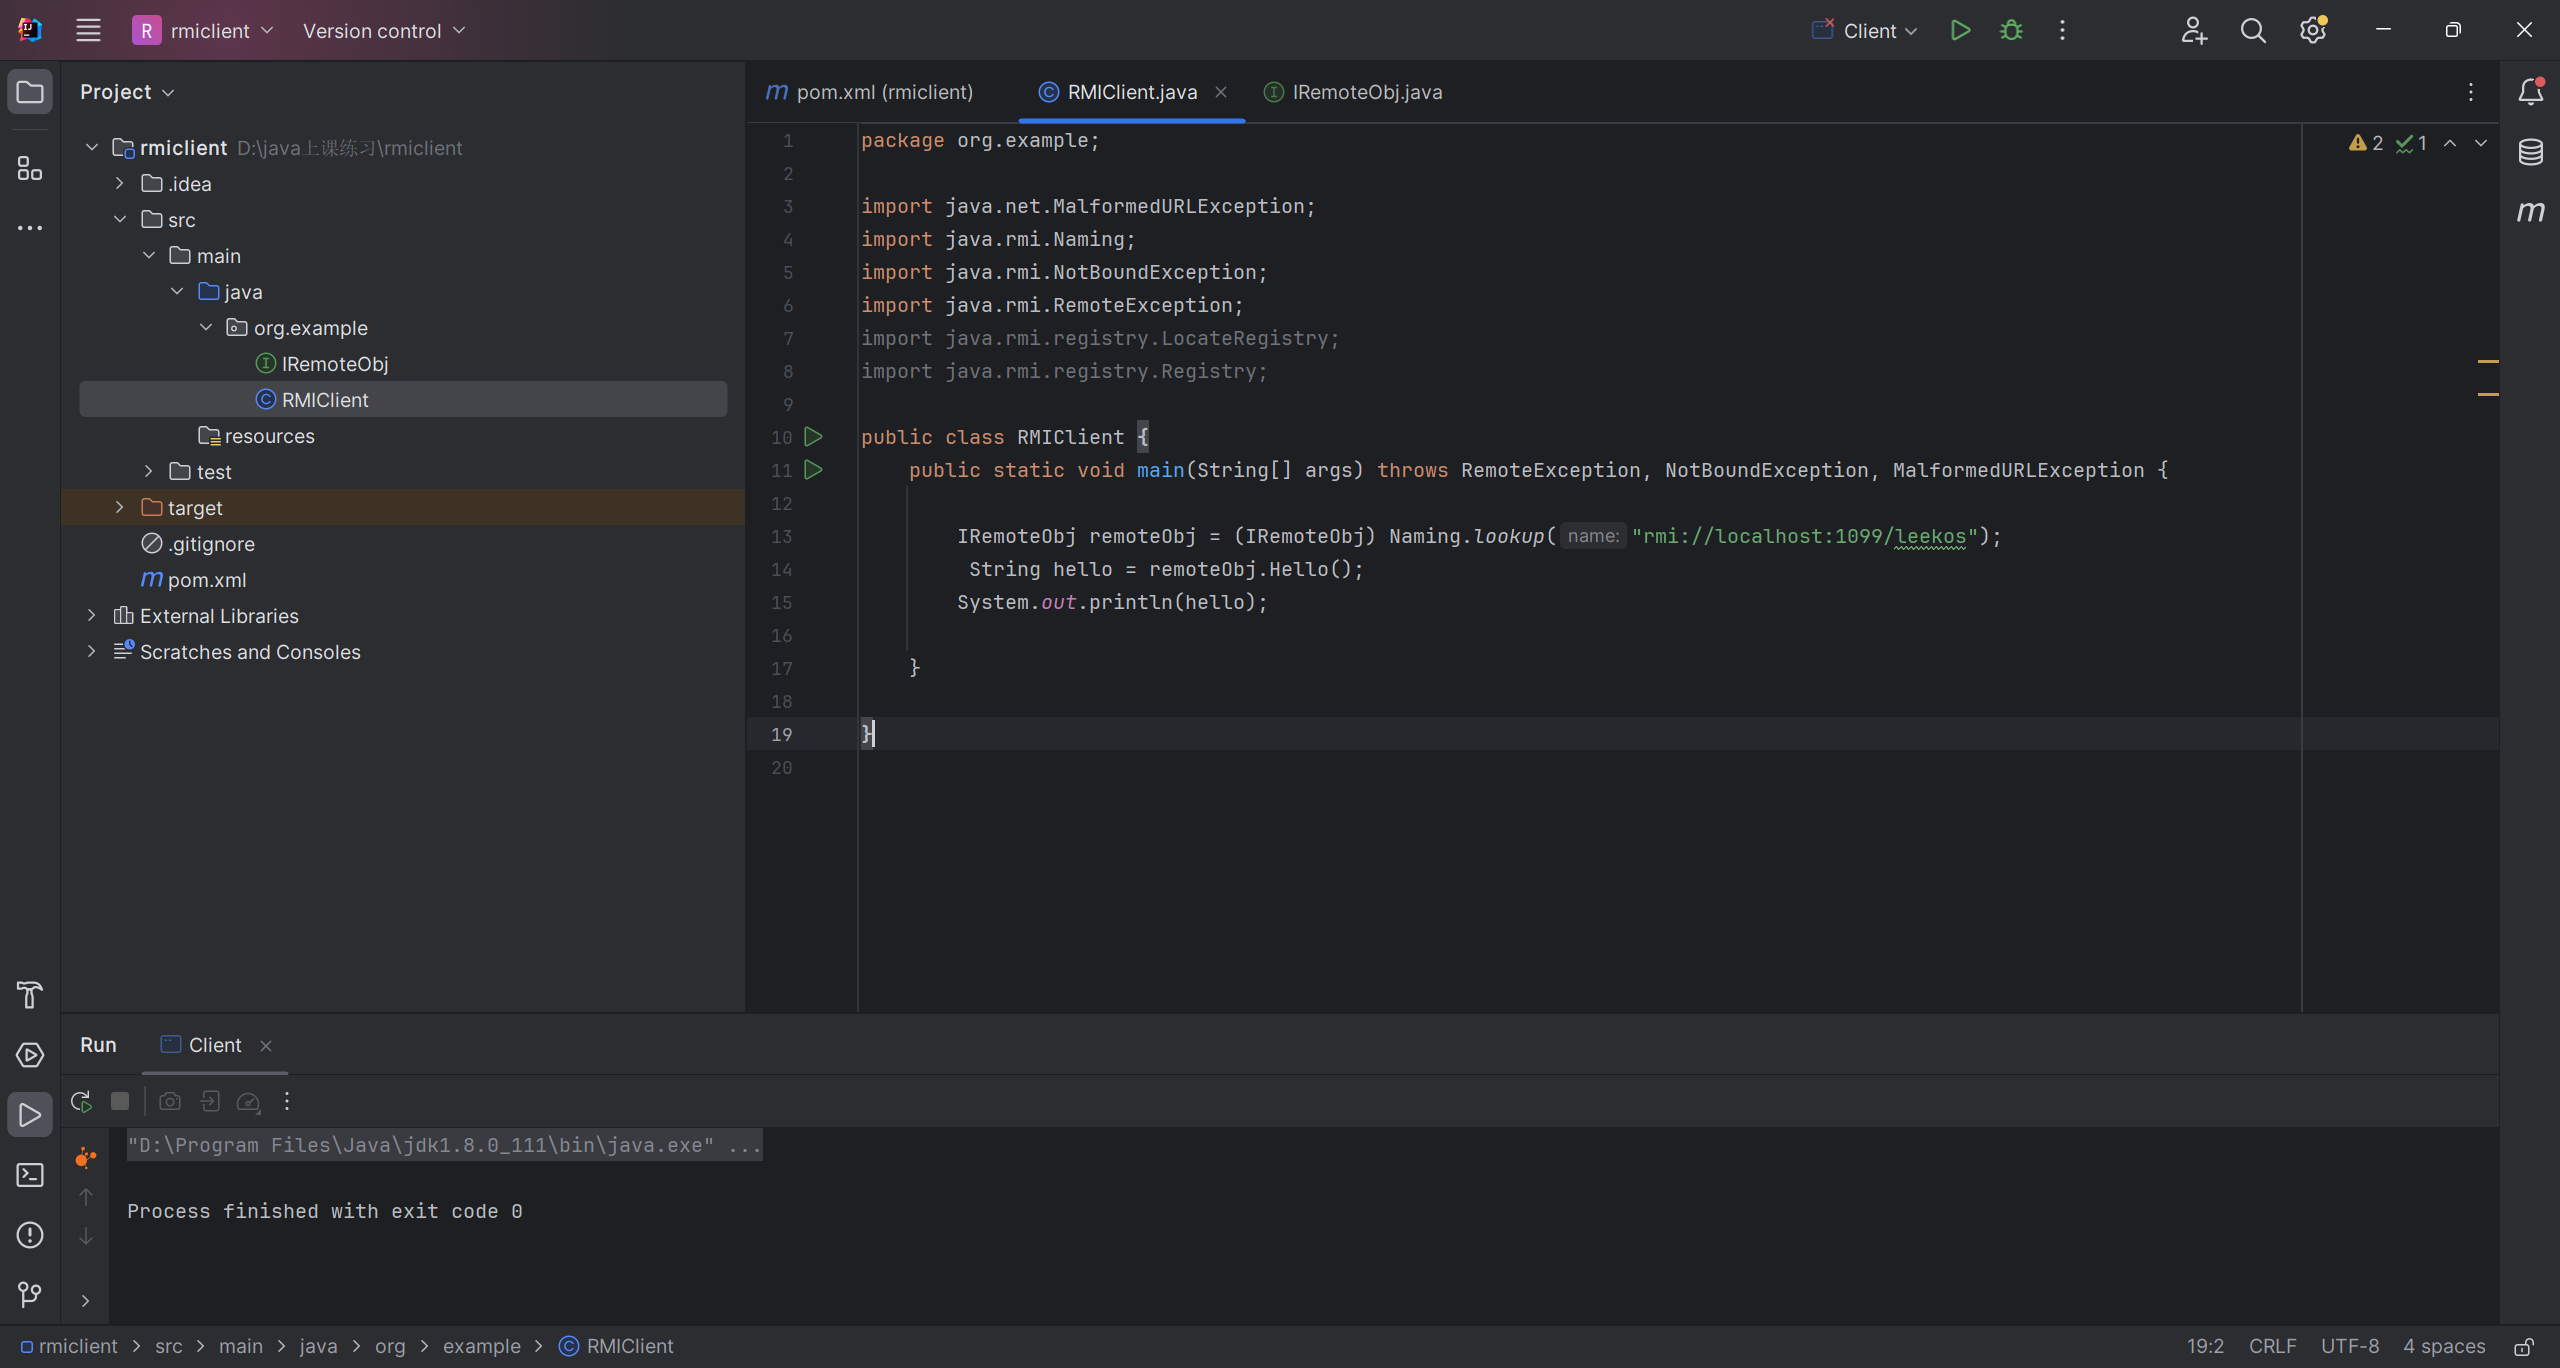Open the Database tool window
The height and width of the screenshot is (1368, 2560).
(2531, 152)
